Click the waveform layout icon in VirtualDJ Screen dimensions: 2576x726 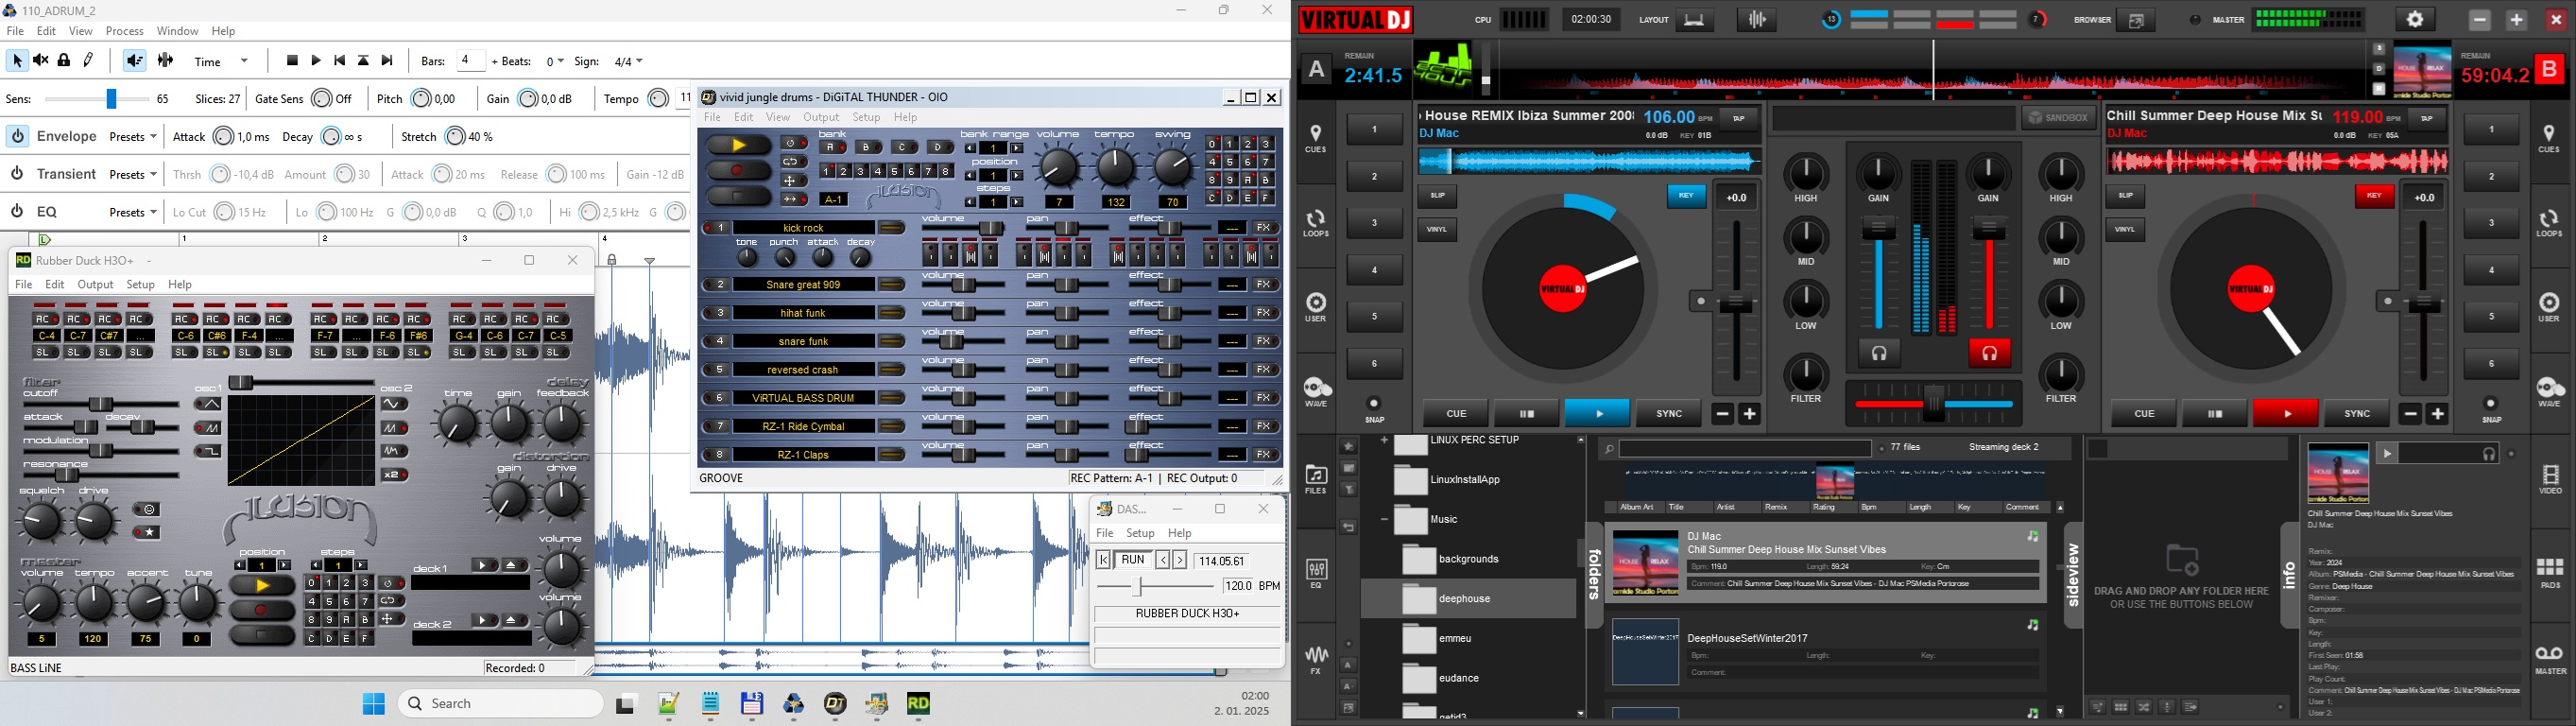(x=1757, y=20)
